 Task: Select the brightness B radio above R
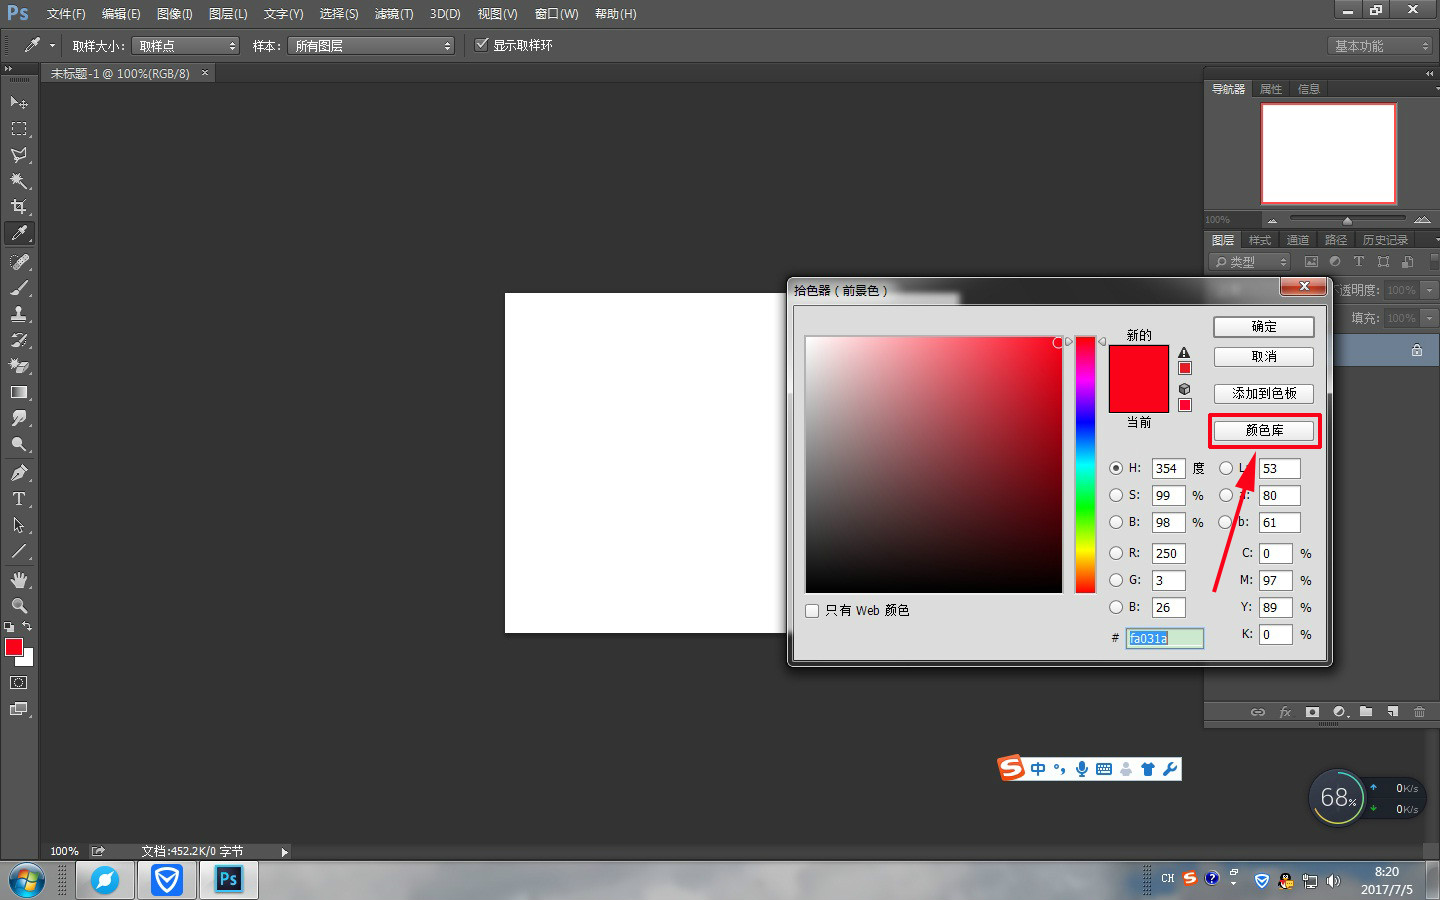pyautogui.click(x=1116, y=522)
